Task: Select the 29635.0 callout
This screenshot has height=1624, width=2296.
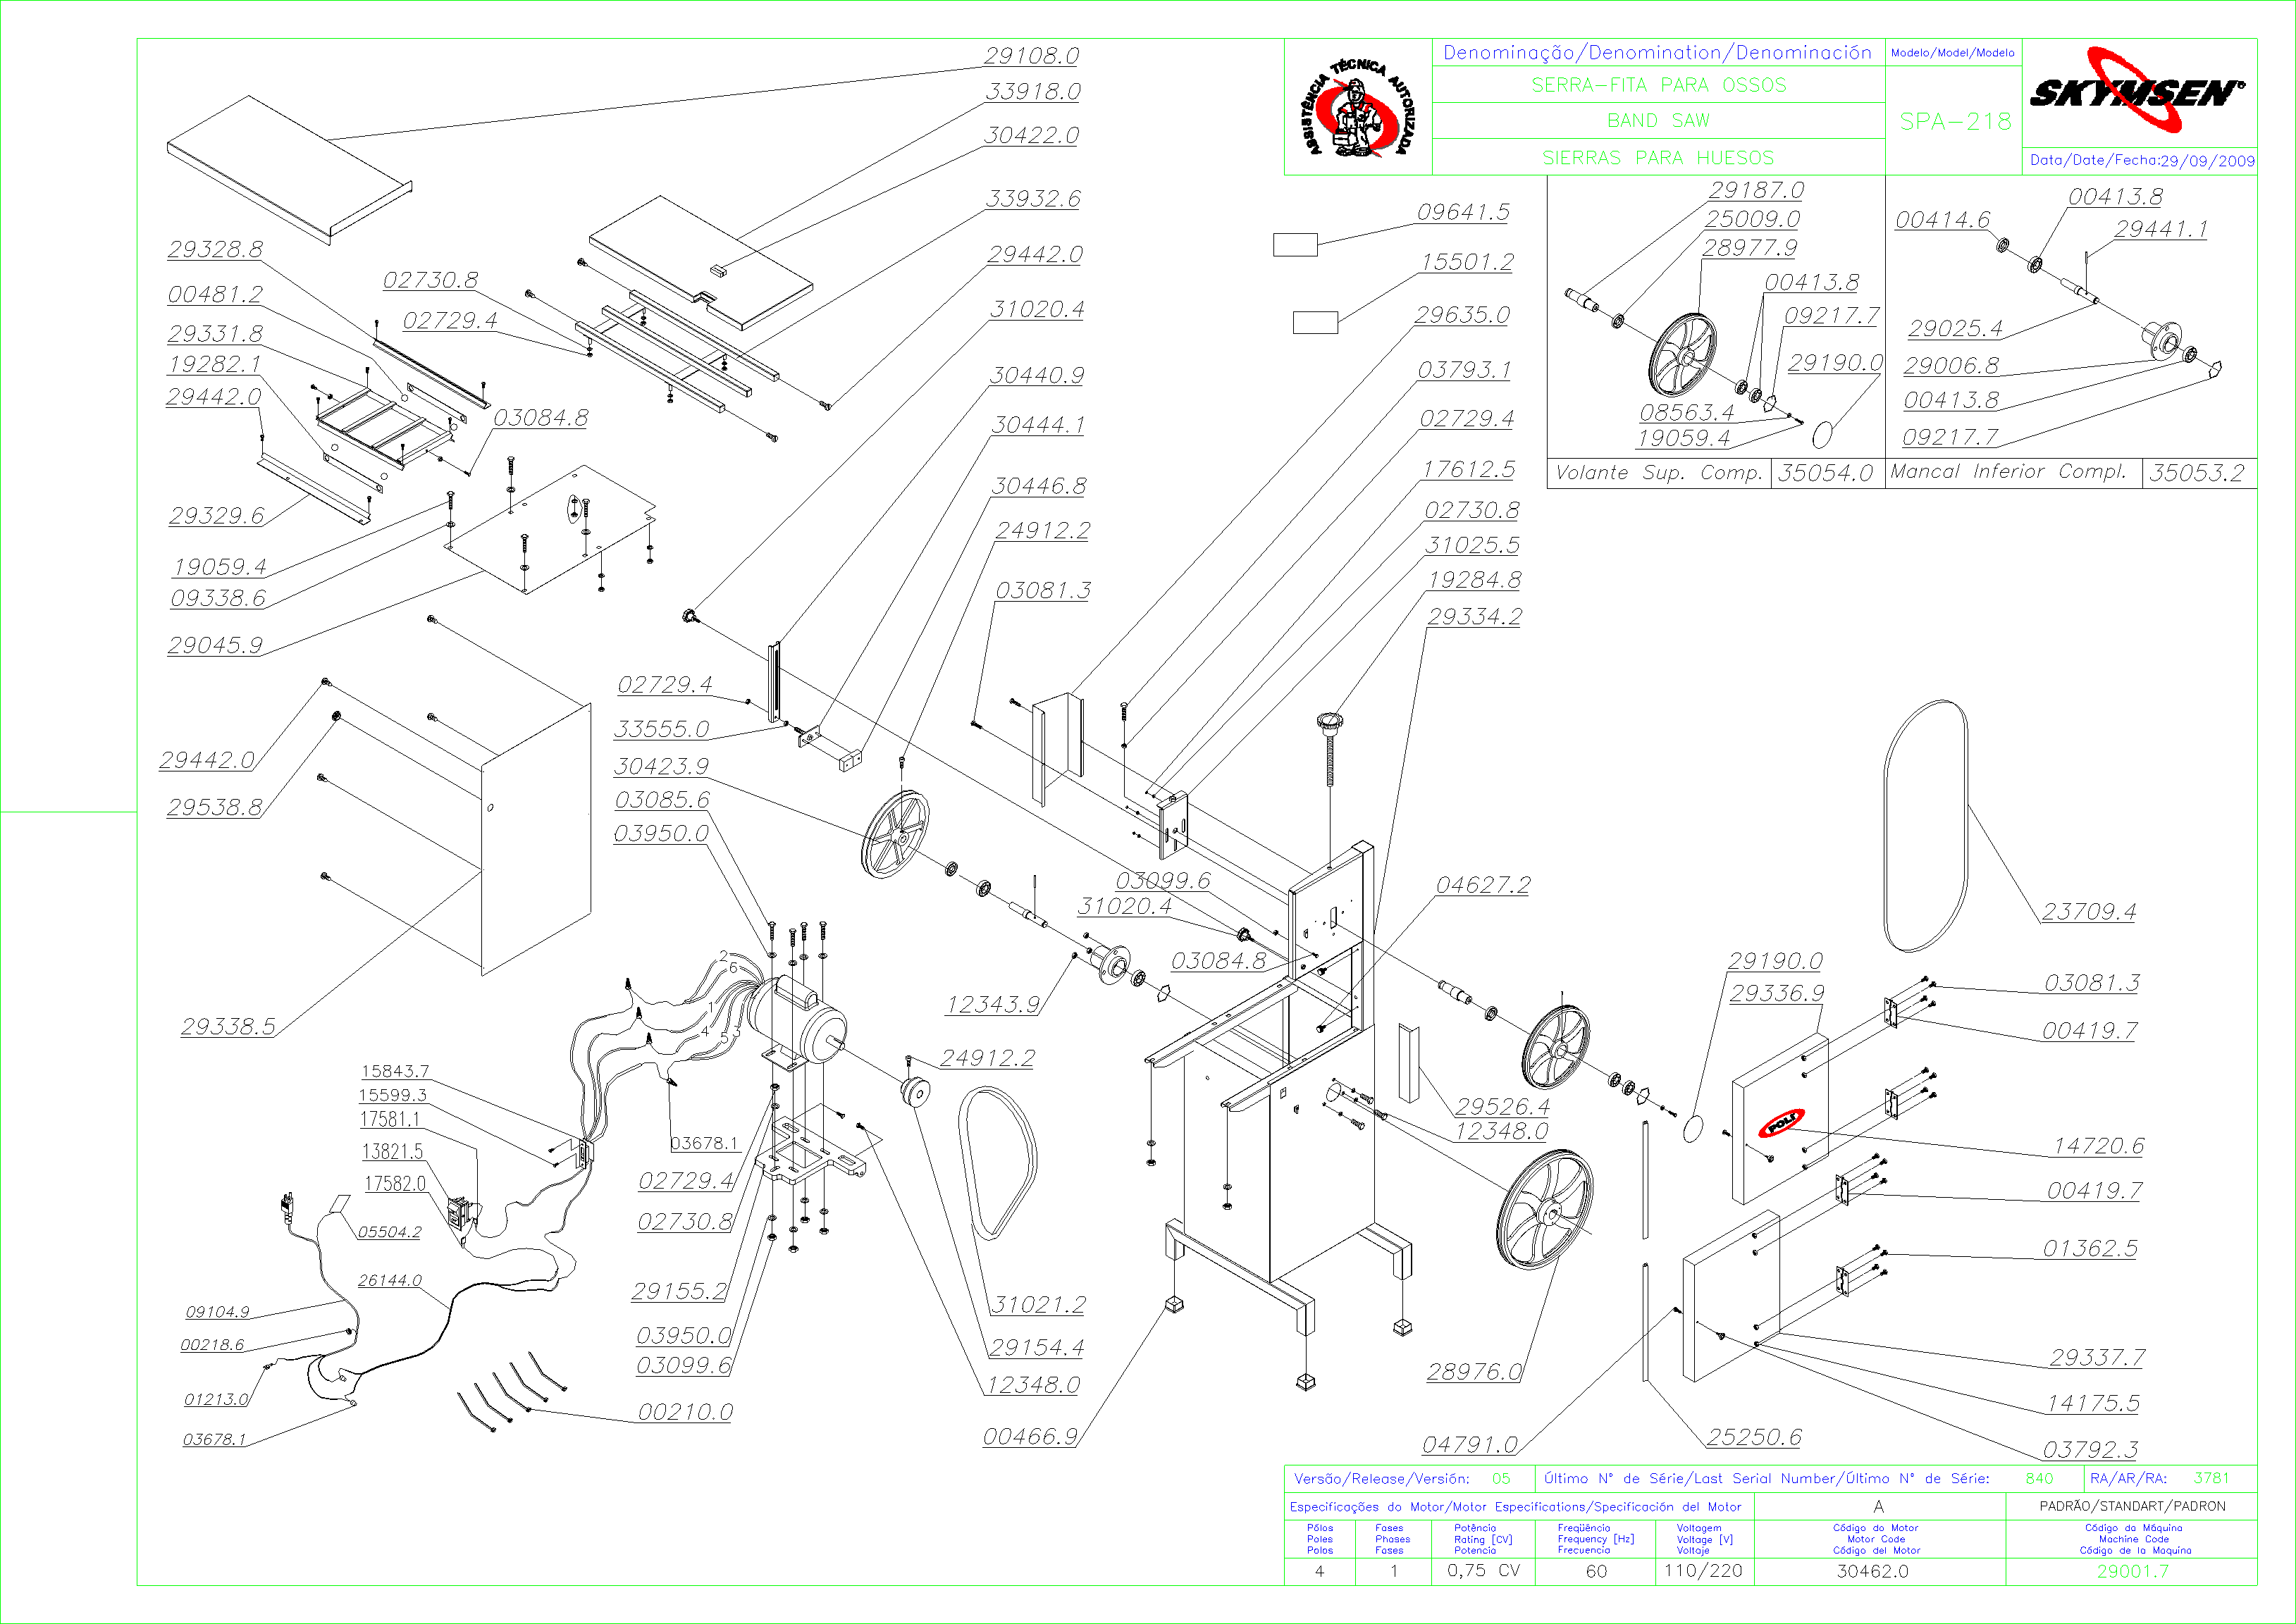Action: 1462,315
